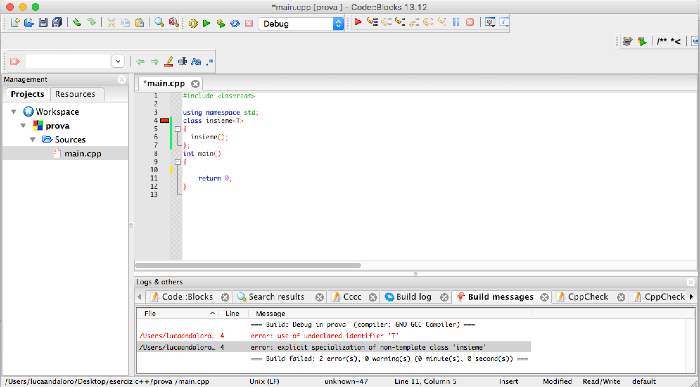
Task: Rebuild the project
Action: 235,23
